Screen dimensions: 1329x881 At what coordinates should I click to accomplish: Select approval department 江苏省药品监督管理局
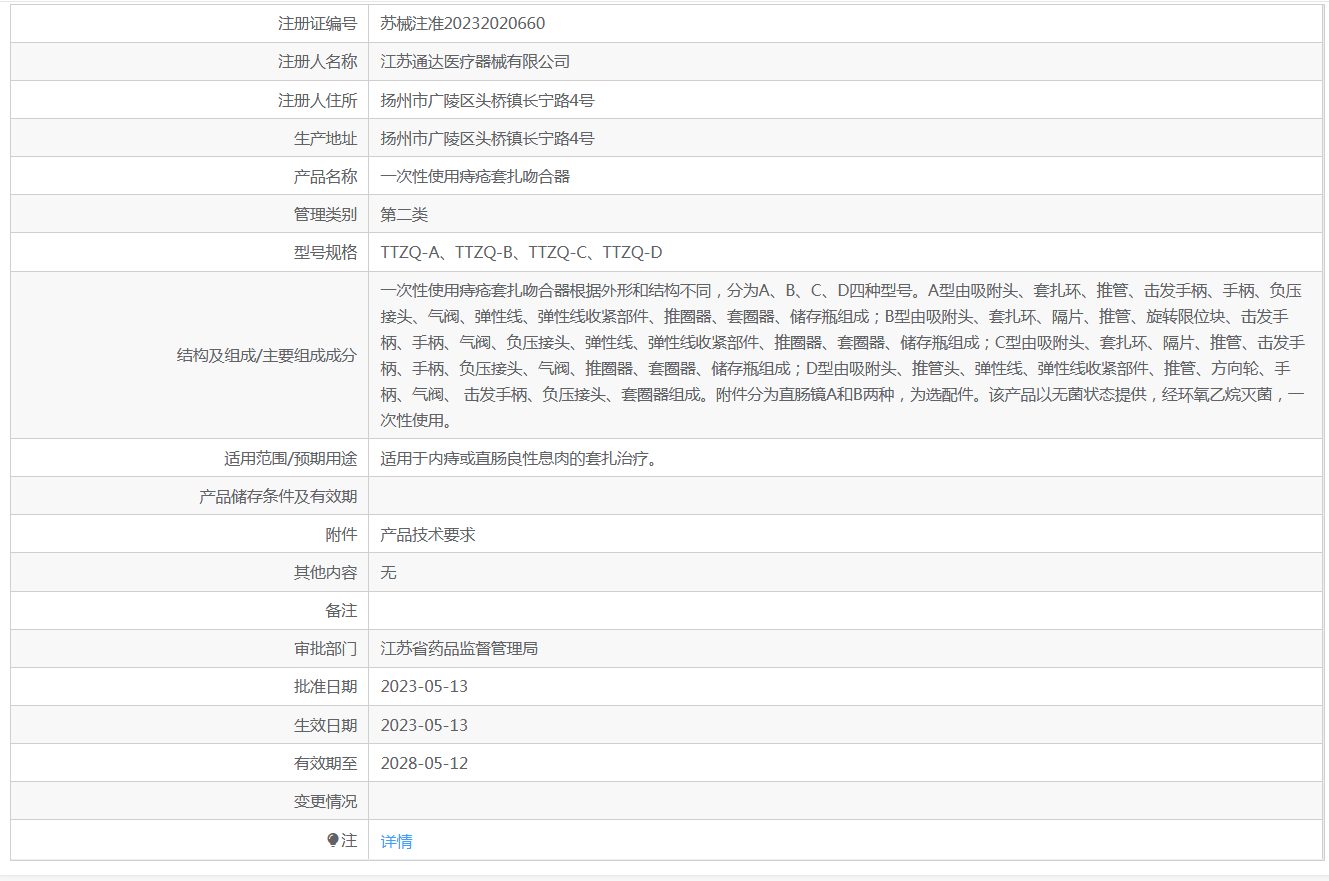click(459, 648)
